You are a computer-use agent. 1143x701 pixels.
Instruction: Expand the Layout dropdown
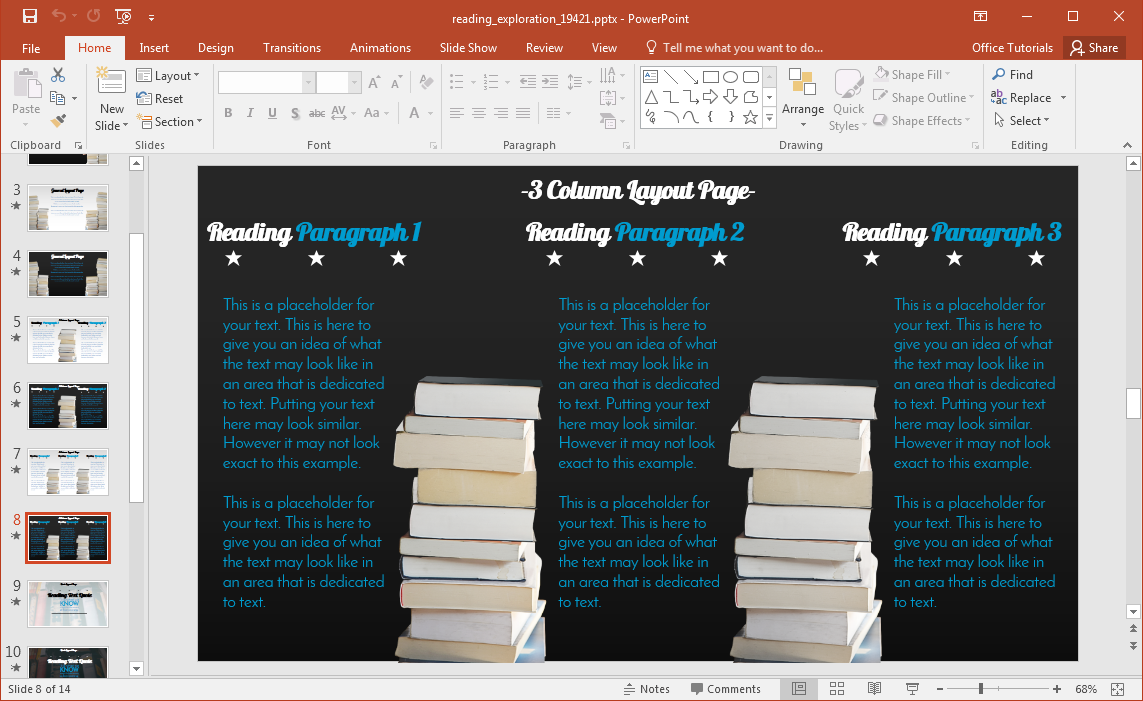[168, 76]
